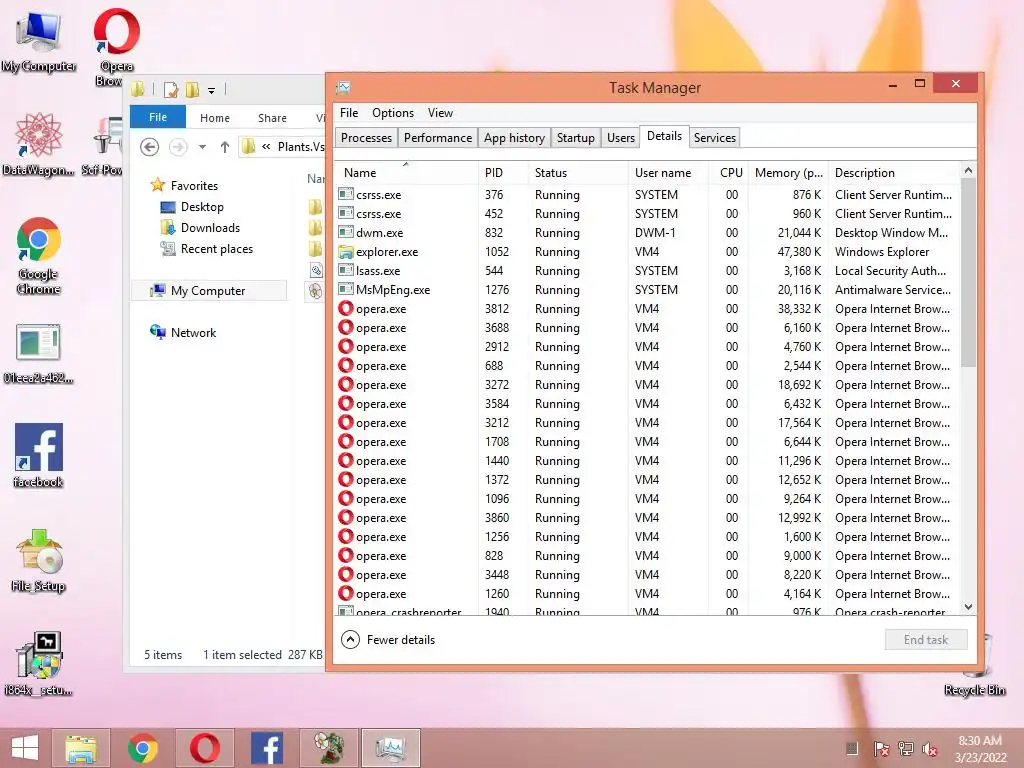The width and height of the screenshot is (1024, 768).
Task: Open the Options menu in Task Manager
Action: (392, 113)
